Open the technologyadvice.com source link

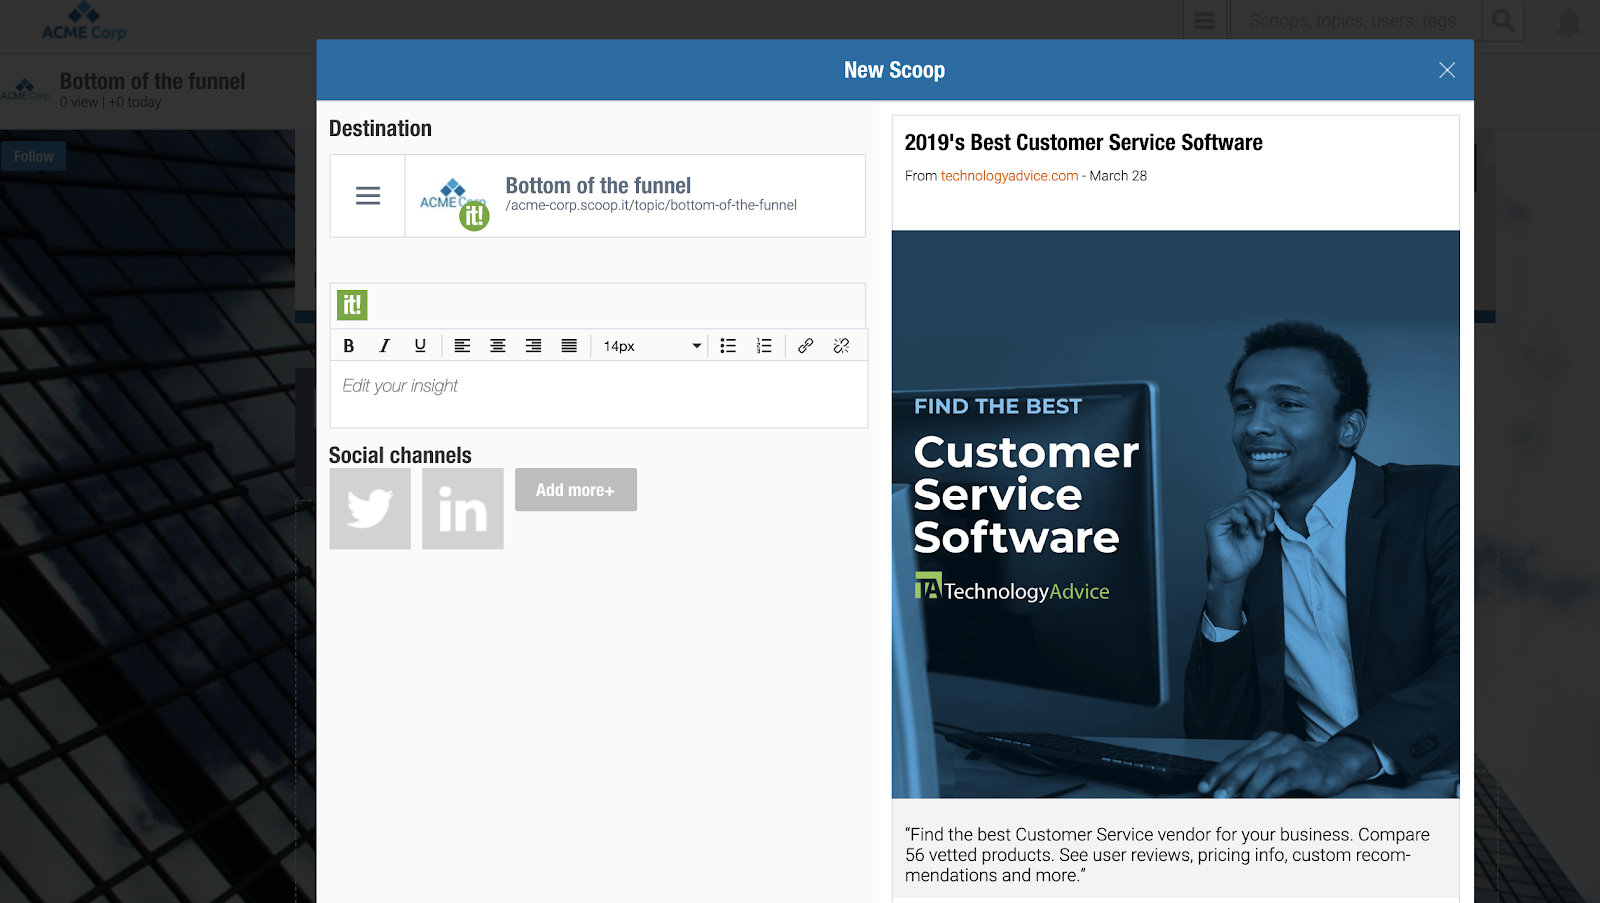click(x=1009, y=176)
